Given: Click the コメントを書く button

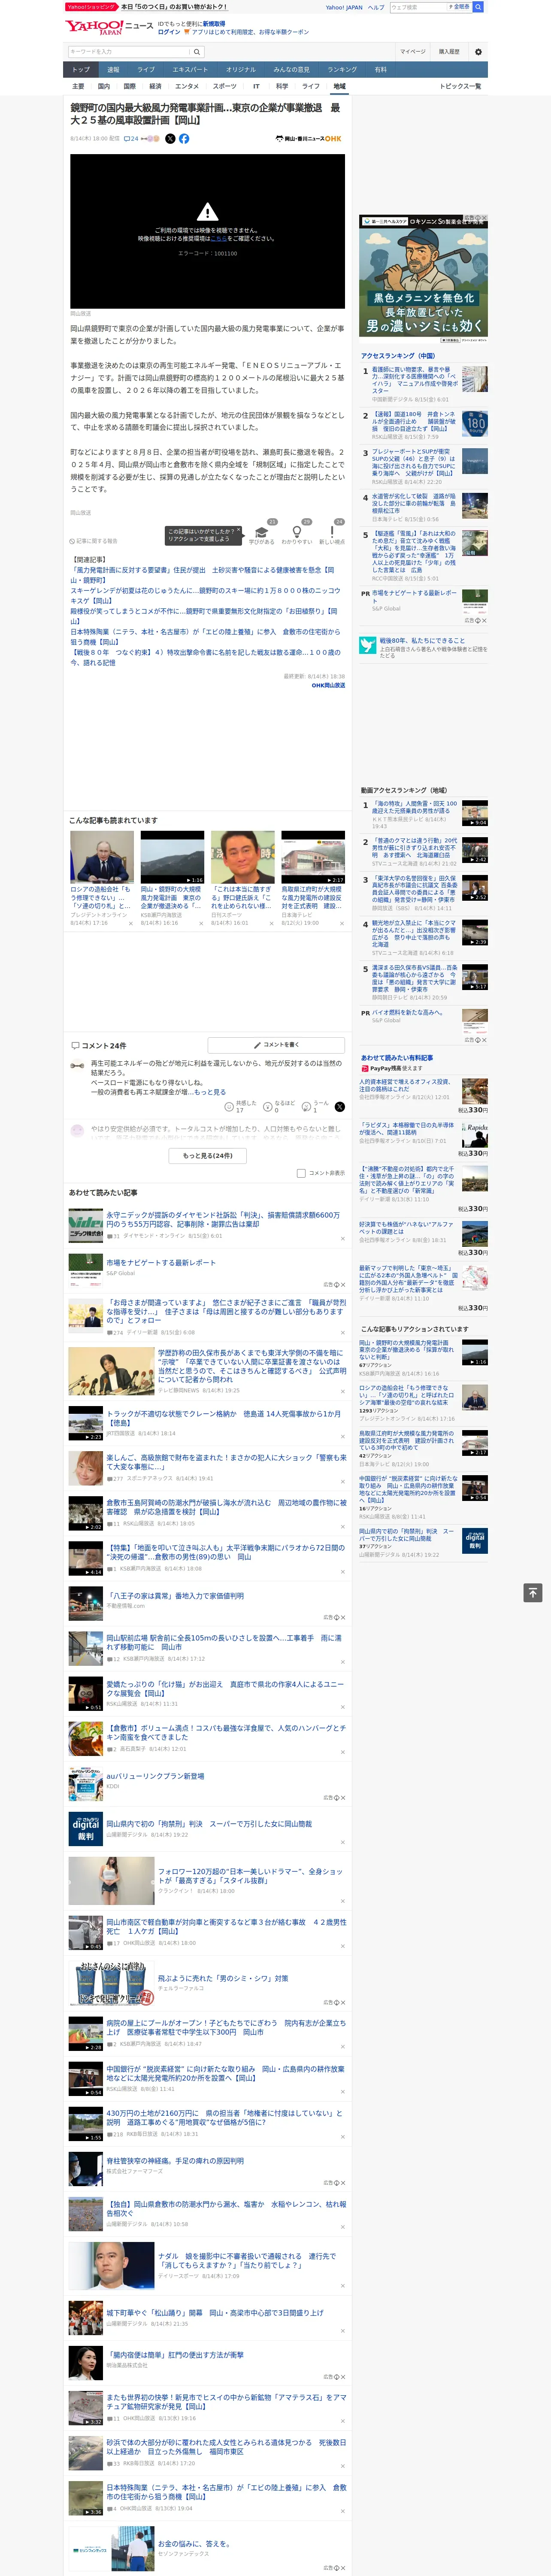Looking at the screenshot, I should coord(276,1045).
